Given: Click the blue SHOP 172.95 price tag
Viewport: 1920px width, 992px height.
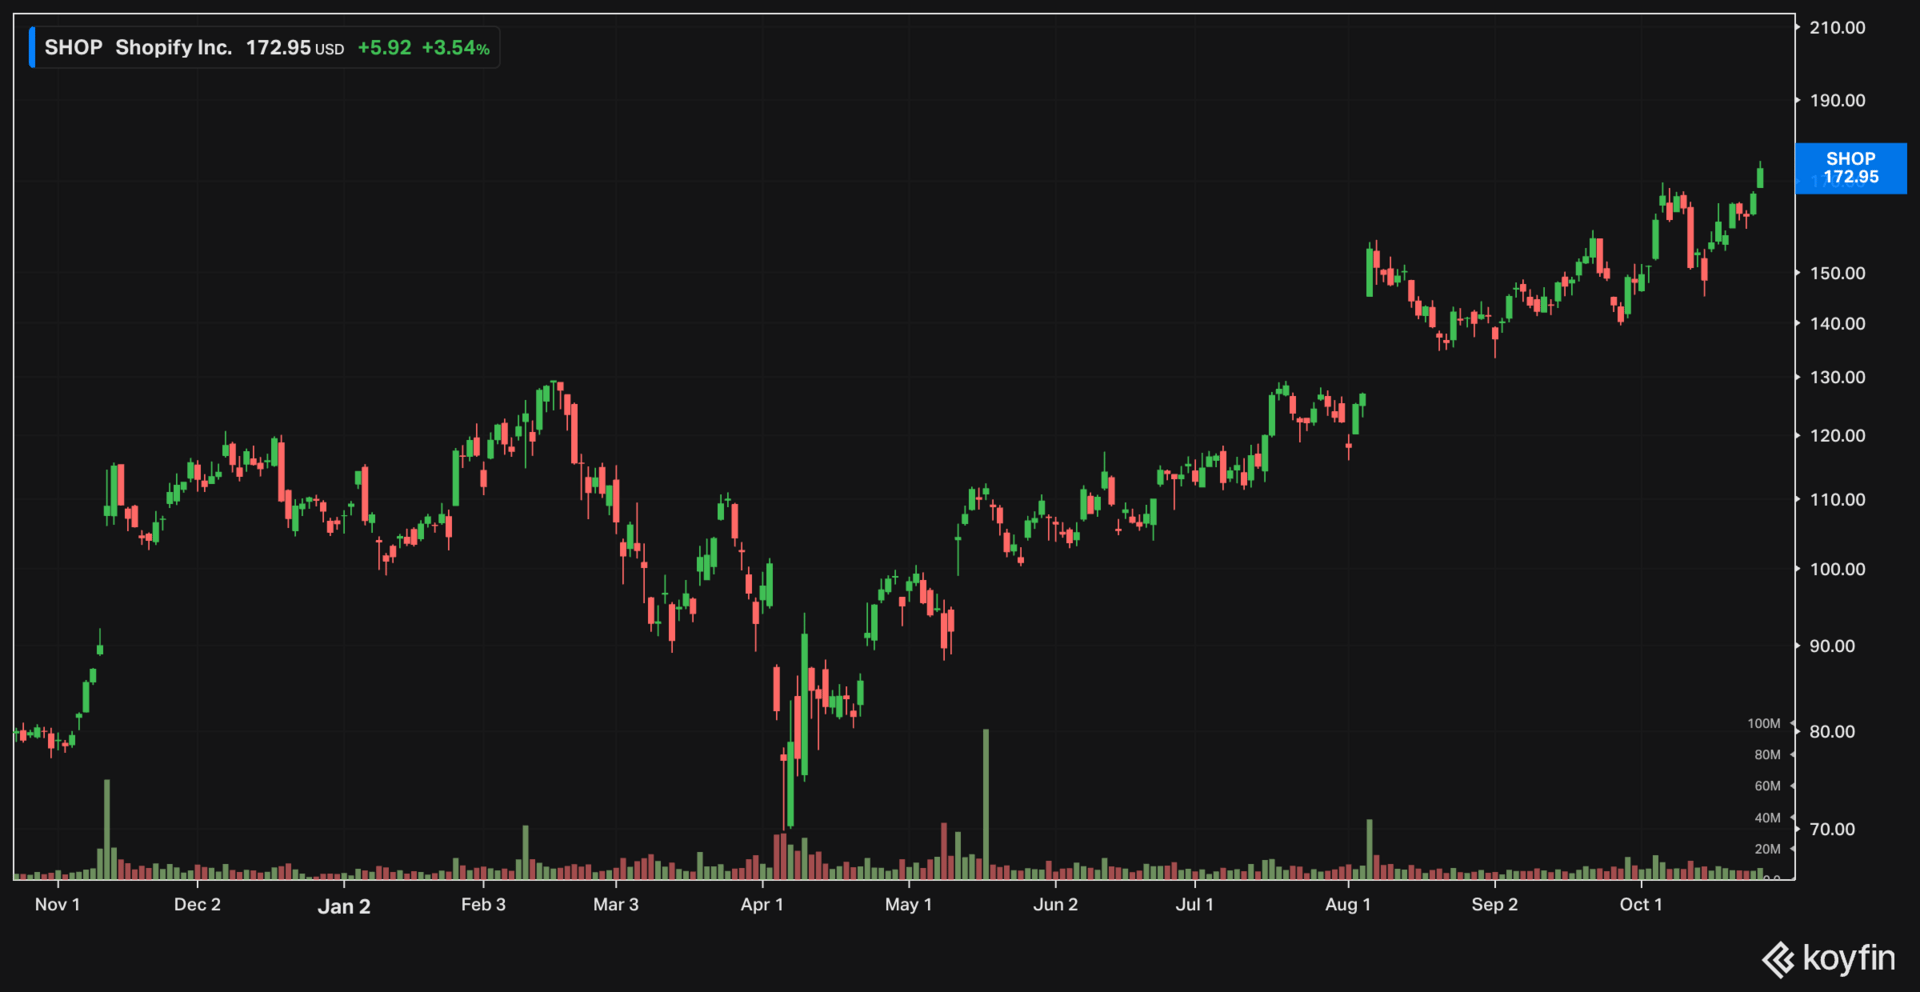Looking at the screenshot, I should [x=1851, y=168].
